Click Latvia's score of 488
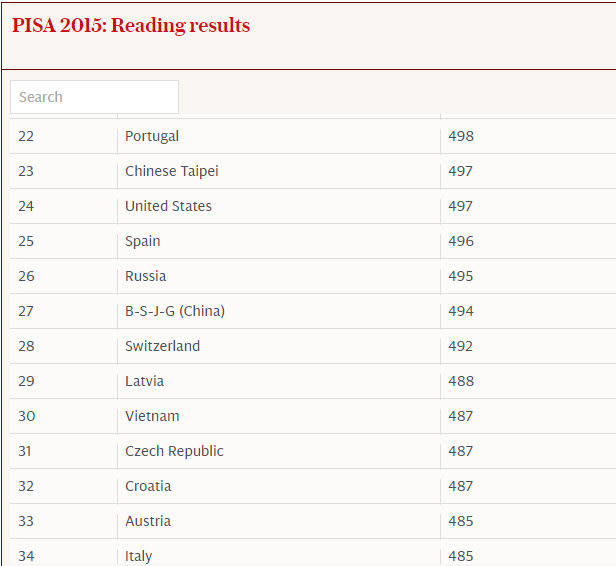Viewport: 616px width, 566px height. (x=461, y=381)
